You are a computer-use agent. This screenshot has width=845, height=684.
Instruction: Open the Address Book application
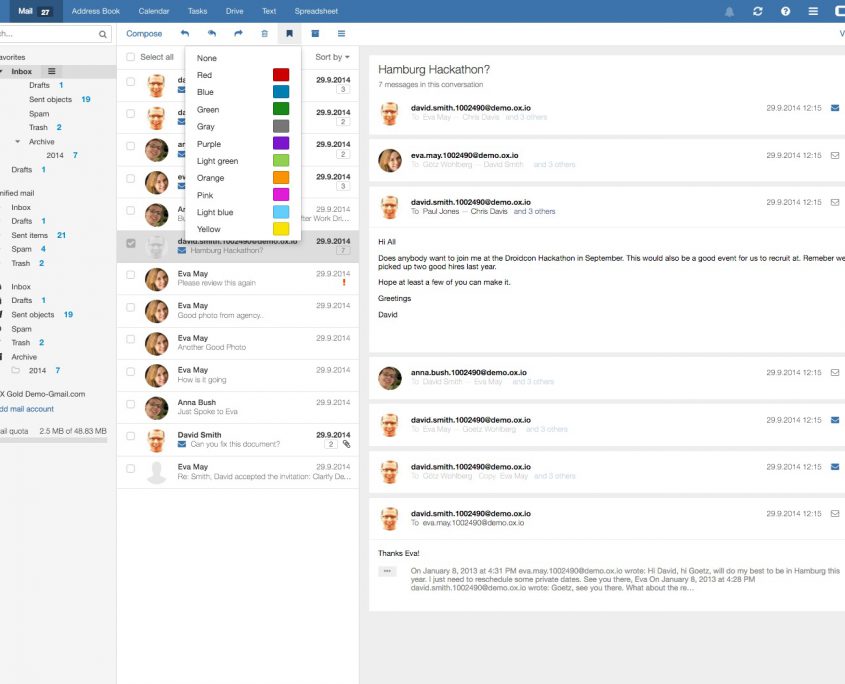[x=95, y=11]
